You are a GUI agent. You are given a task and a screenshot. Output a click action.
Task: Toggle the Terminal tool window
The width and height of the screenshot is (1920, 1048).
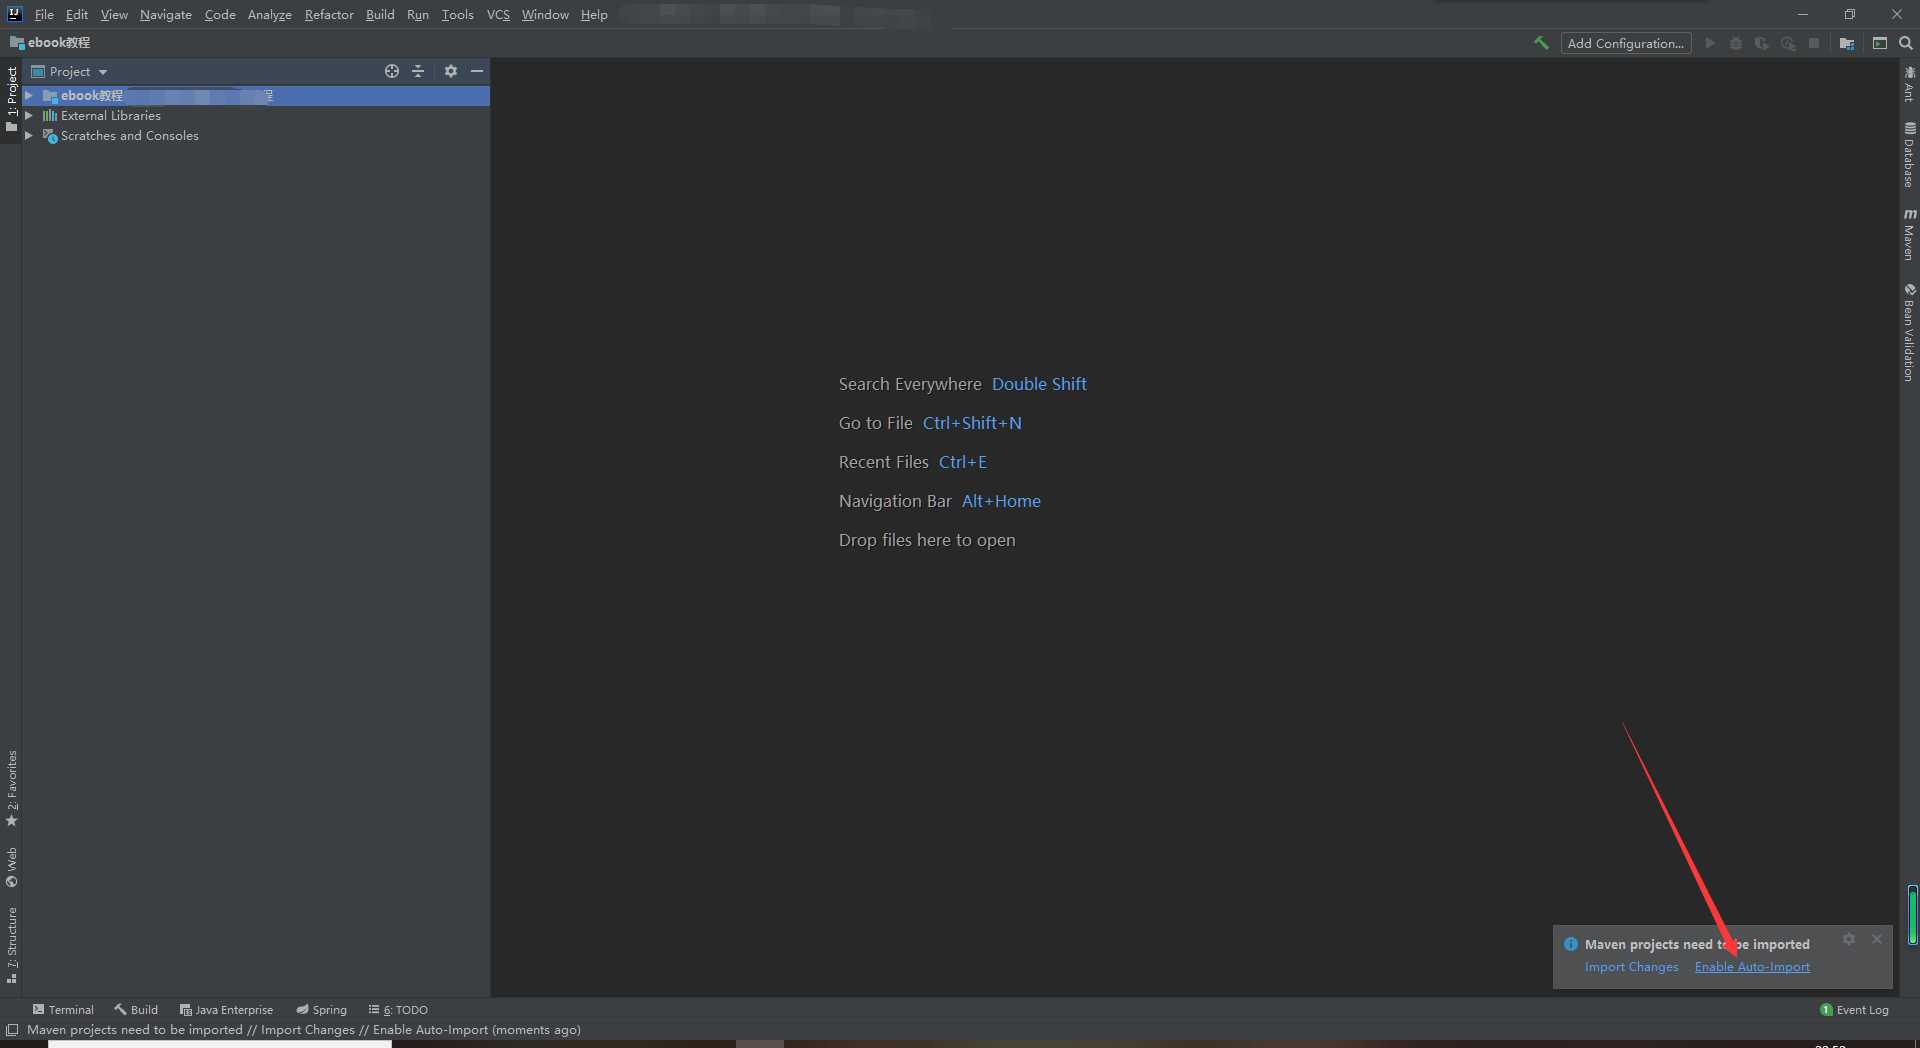[x=63, y=1010]
